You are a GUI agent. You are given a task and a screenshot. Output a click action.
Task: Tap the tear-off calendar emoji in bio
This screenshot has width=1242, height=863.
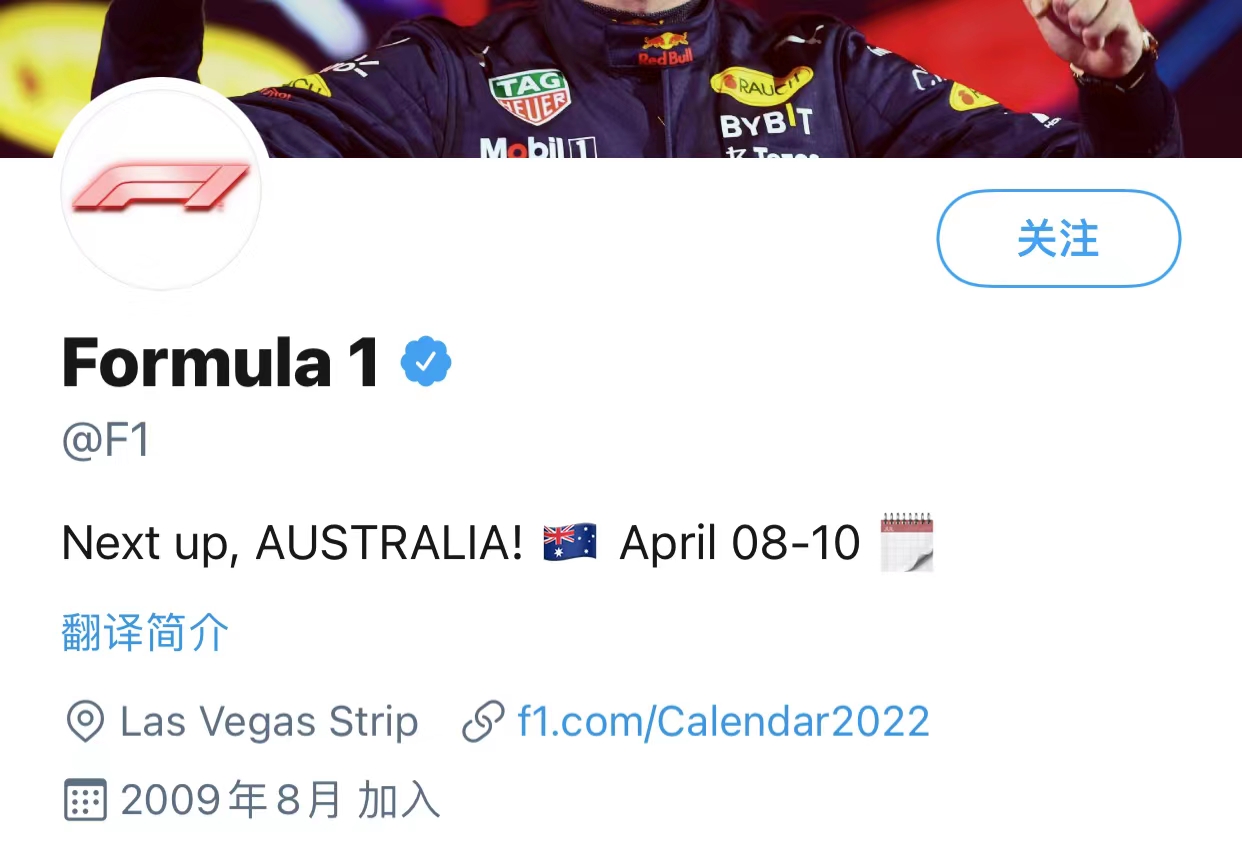point(907,543)
